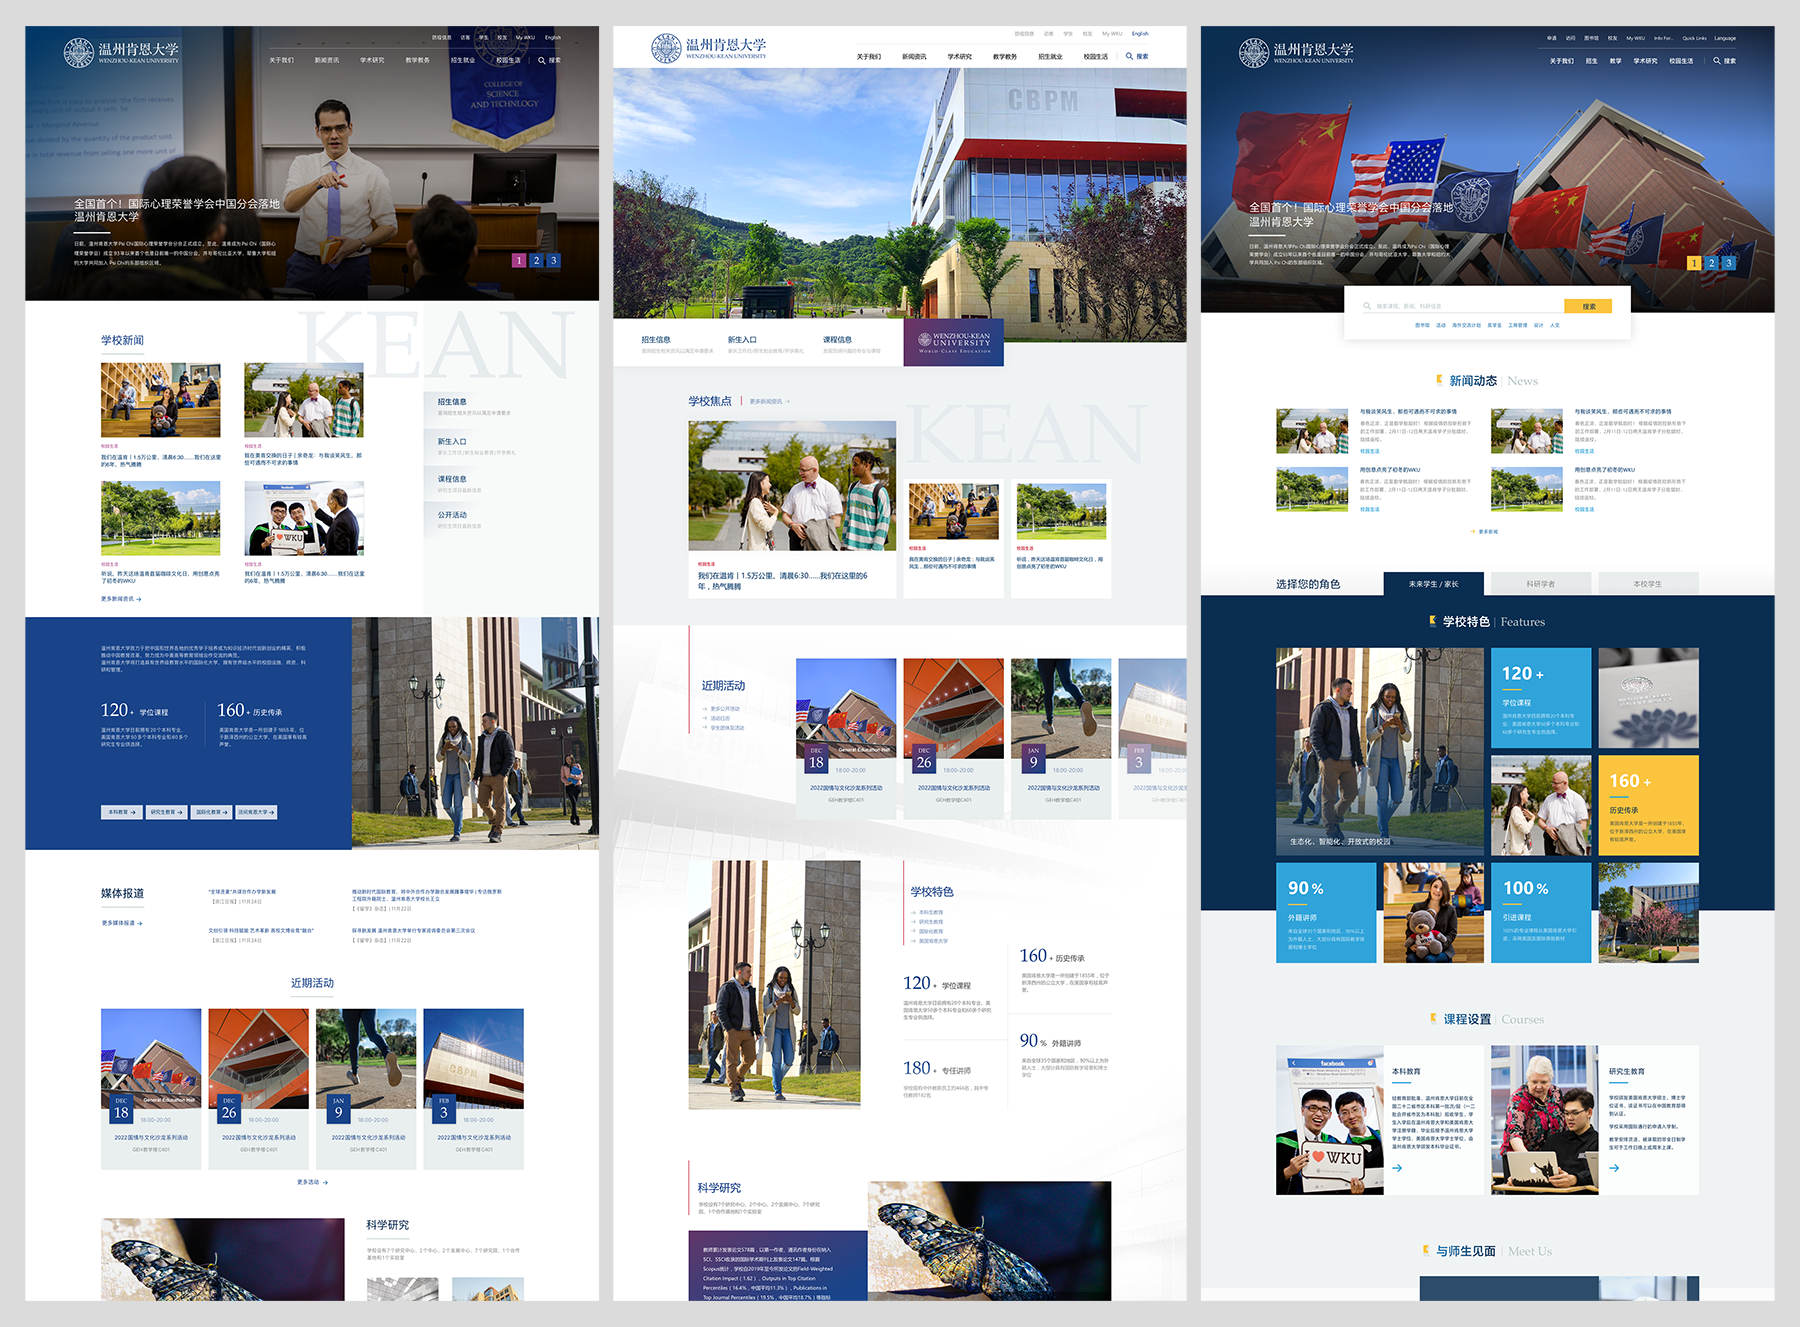Click the purple Wenzhou-Kean University badge
The image size is (1800, 1327).
click(953, 343)
